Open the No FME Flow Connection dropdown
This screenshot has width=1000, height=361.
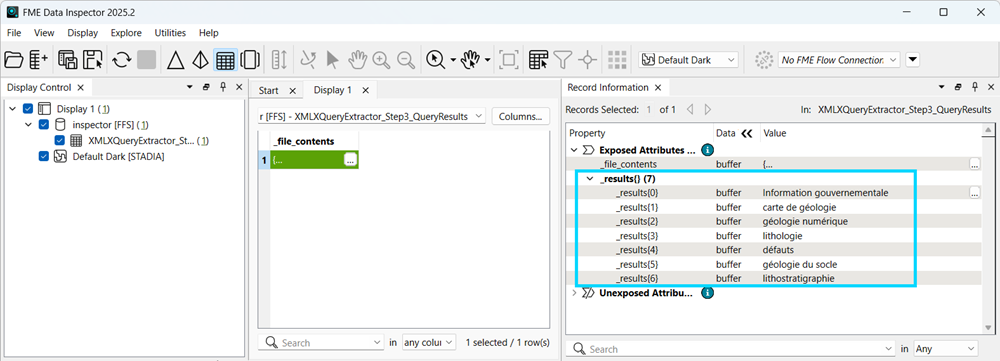[x=839, y=60]
